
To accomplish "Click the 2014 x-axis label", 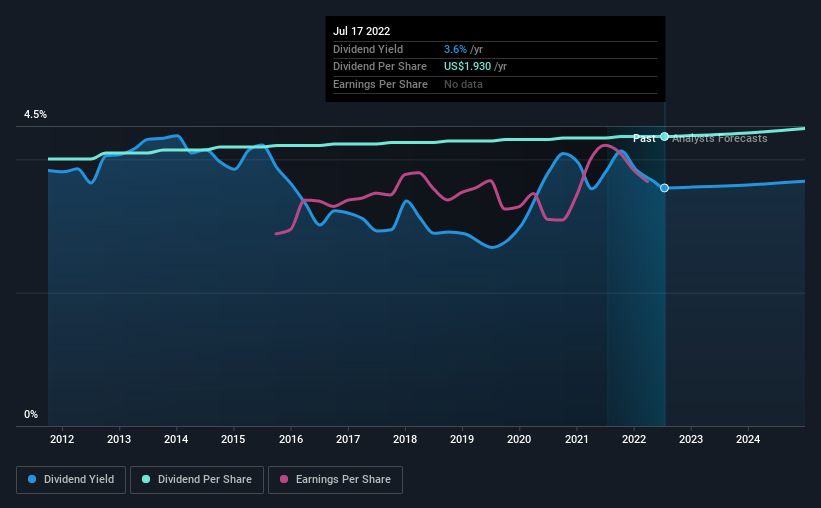I will coord(176,439).
